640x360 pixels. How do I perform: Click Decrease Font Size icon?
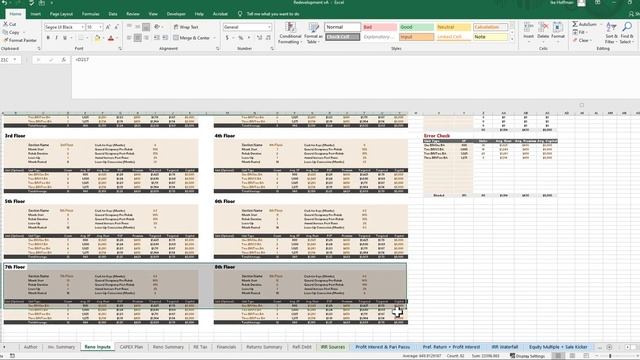pyautogui.click(x=116, y=27)
